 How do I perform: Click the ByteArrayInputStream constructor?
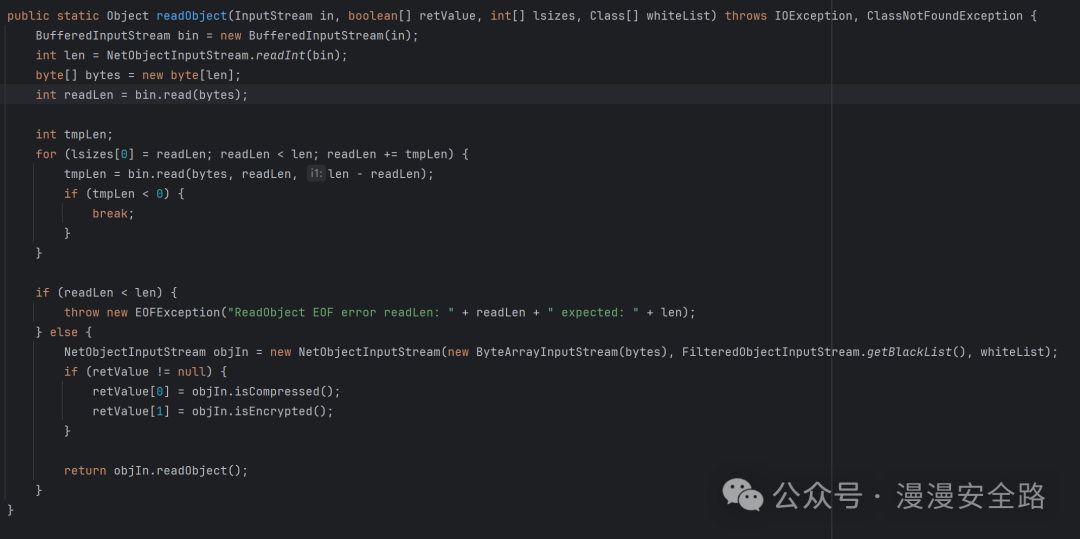pos(541,352)
